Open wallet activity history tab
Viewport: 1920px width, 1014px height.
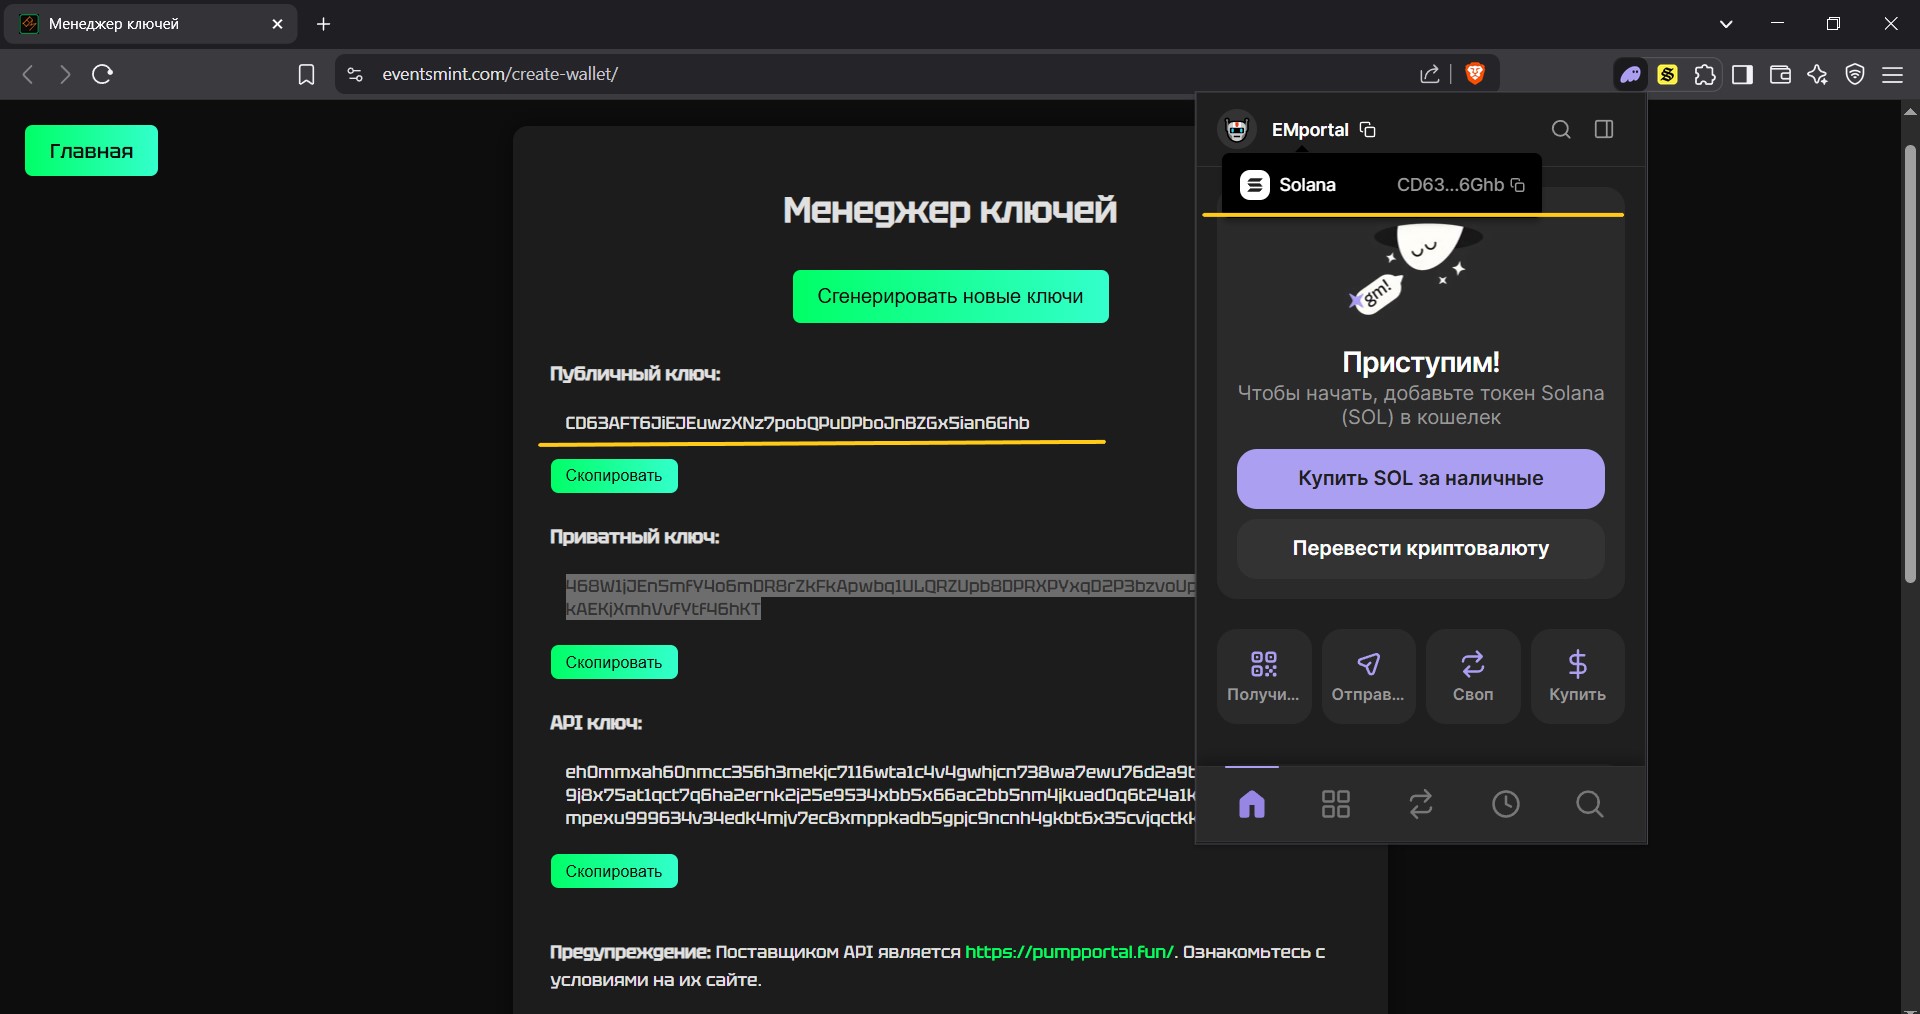(x=1505, y=804)
